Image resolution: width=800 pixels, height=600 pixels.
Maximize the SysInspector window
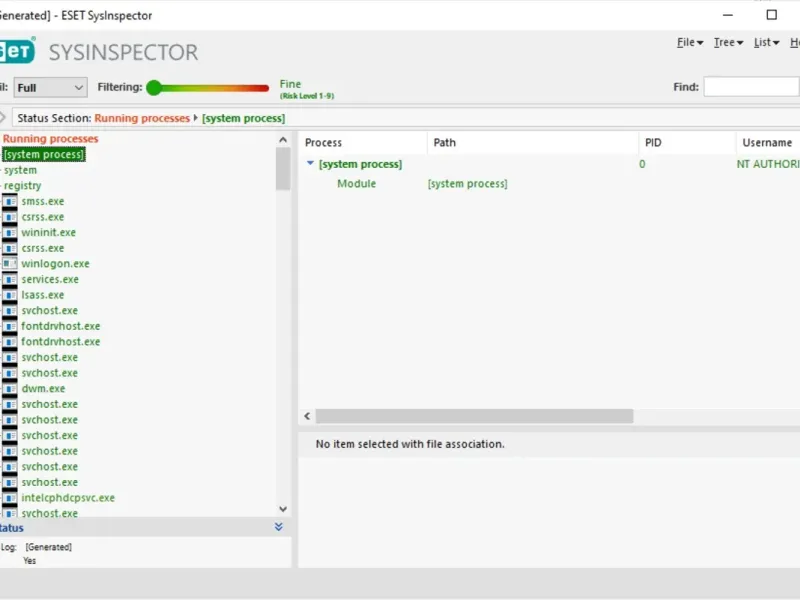point(772,15)
